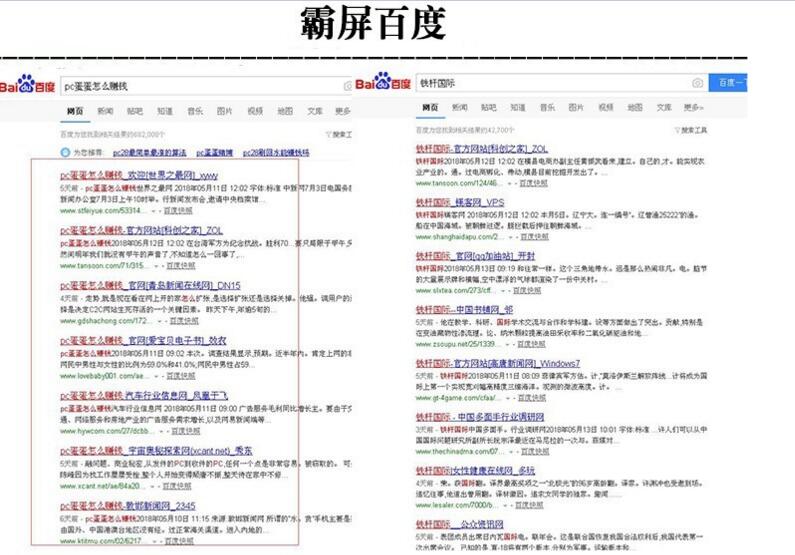The width and height of the screenshot is (795, 555).
Task: Switch to 新闻 tab on the right page
Action: [459, 107]
